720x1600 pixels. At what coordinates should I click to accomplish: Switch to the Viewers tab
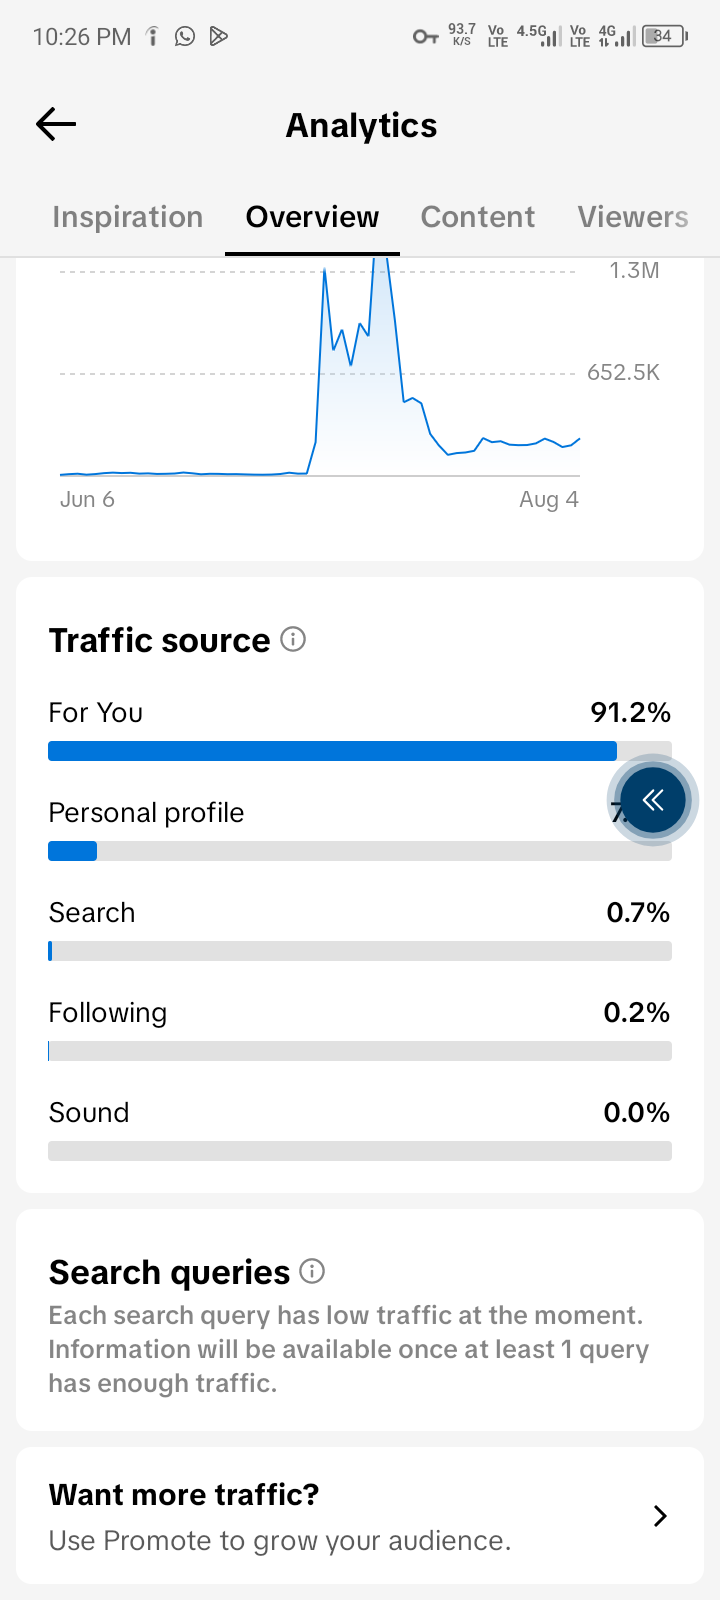click(x=633, y=217)
